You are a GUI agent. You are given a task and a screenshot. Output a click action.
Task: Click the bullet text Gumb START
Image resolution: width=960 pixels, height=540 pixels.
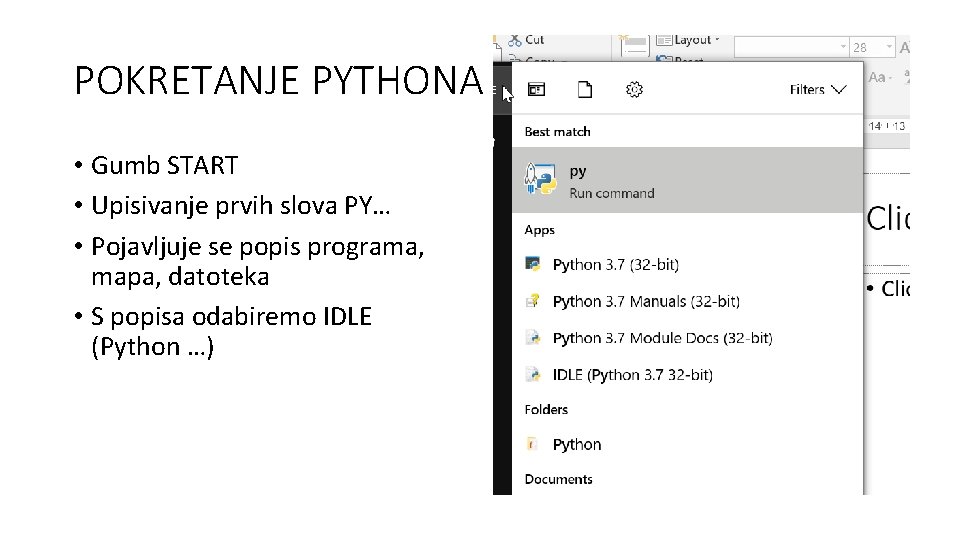tap(164, 165)
